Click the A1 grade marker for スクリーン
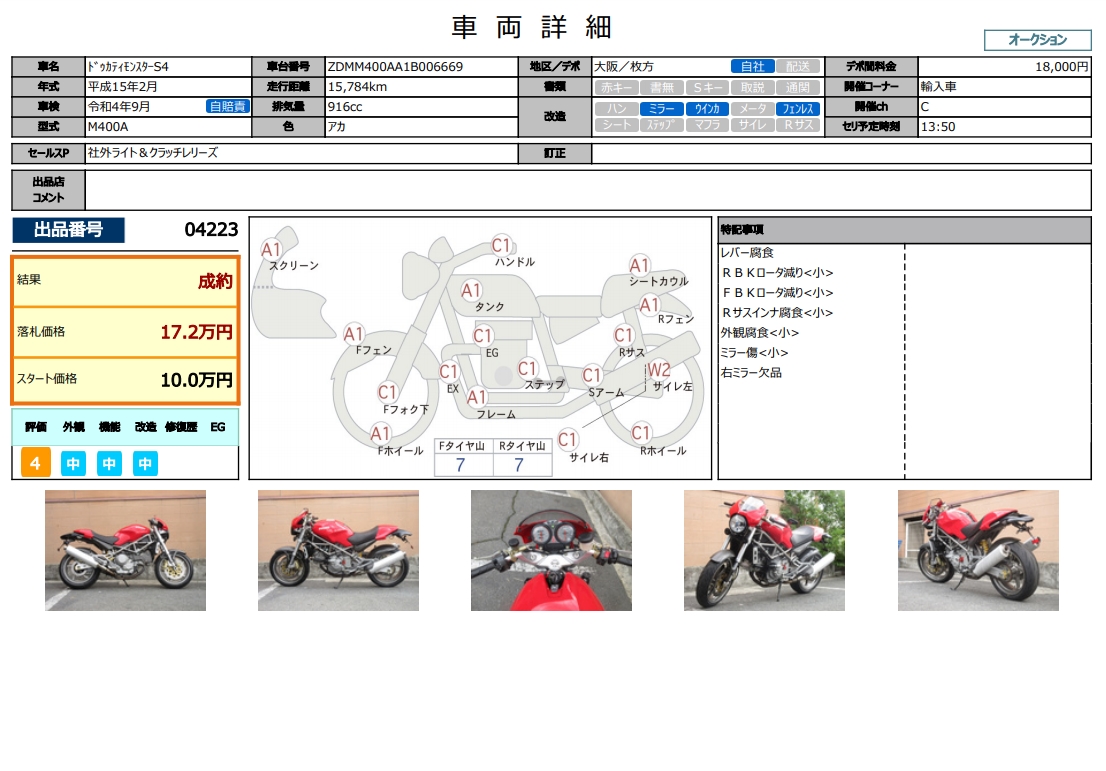The width and height of the screenshot is (1106, 771). coord(271,250)
